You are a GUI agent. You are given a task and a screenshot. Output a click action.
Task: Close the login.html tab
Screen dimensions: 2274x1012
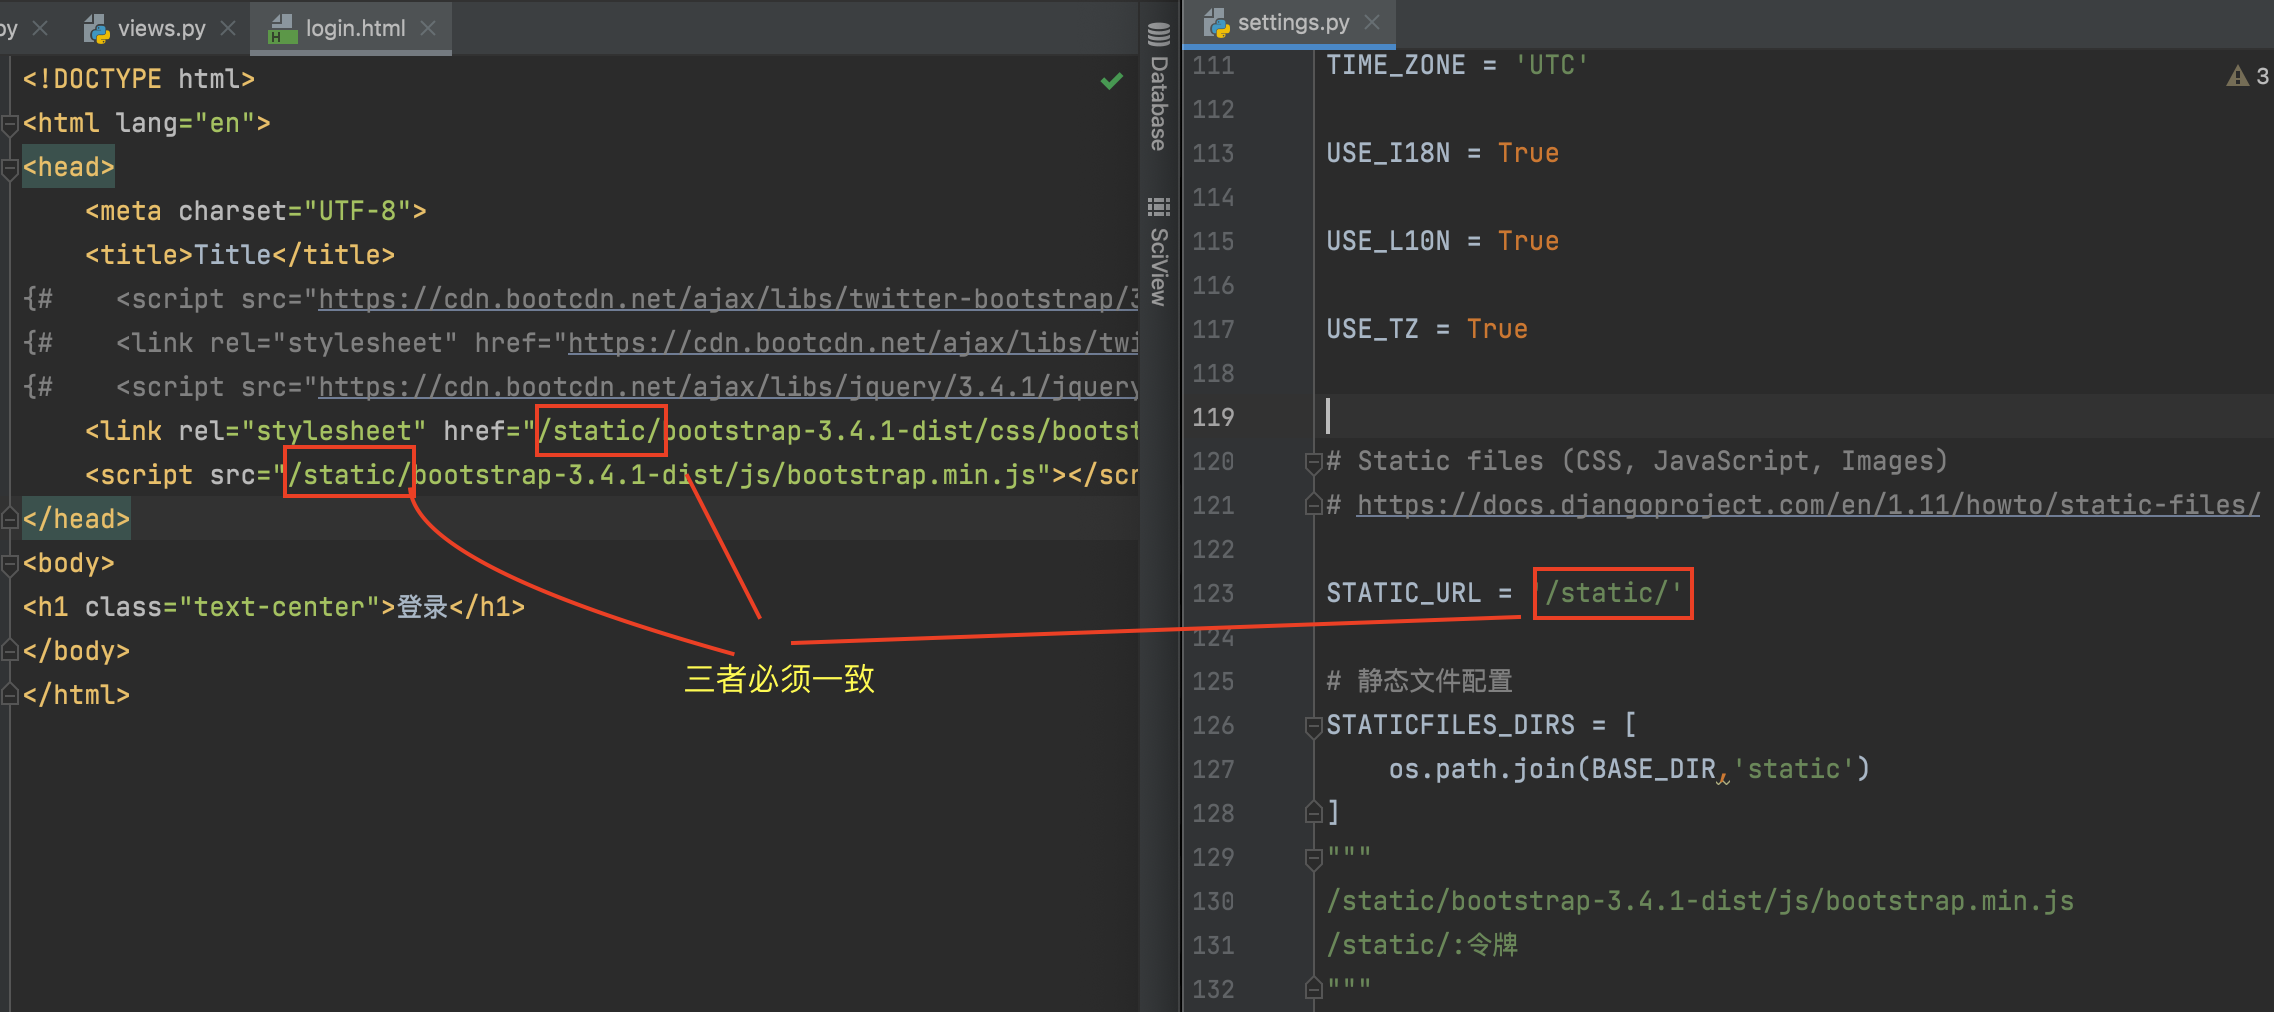[x=428, y=28]
